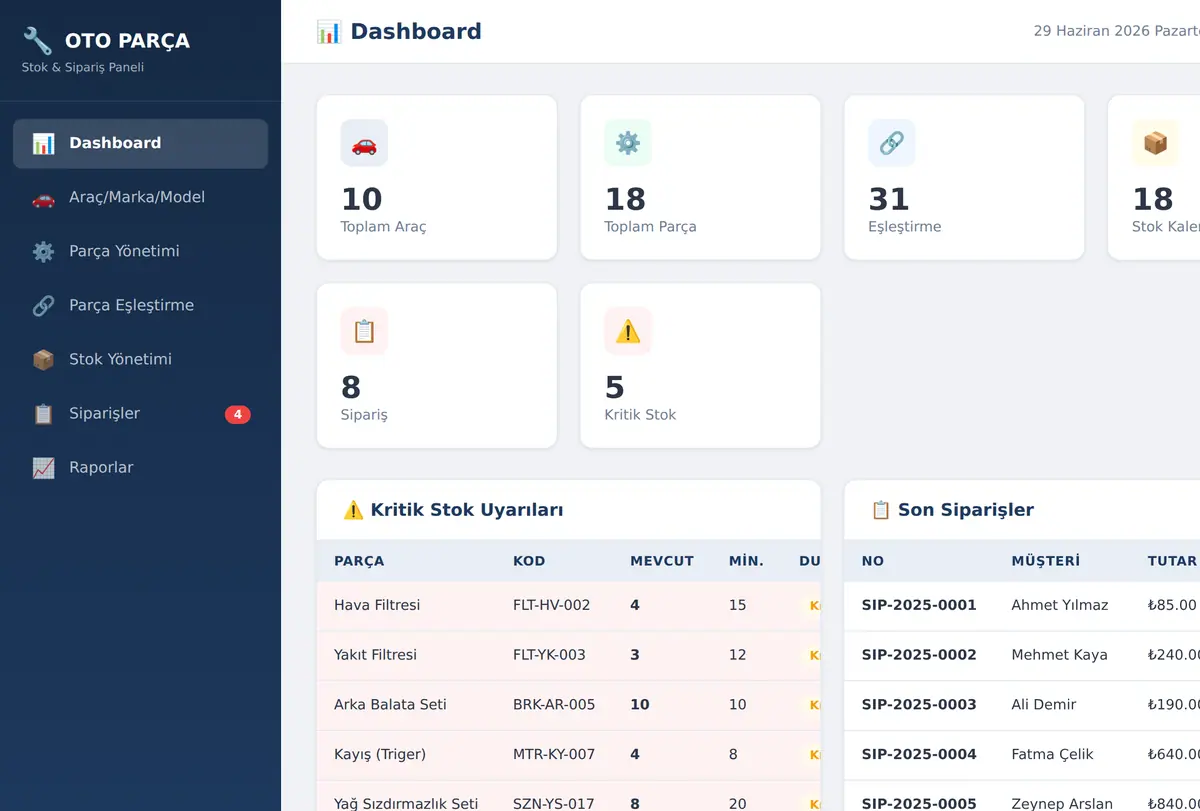Click the Eşleştirme count of 31
Image resolution: width=1200 pixels, height=811 pixels.
[889, 199]
